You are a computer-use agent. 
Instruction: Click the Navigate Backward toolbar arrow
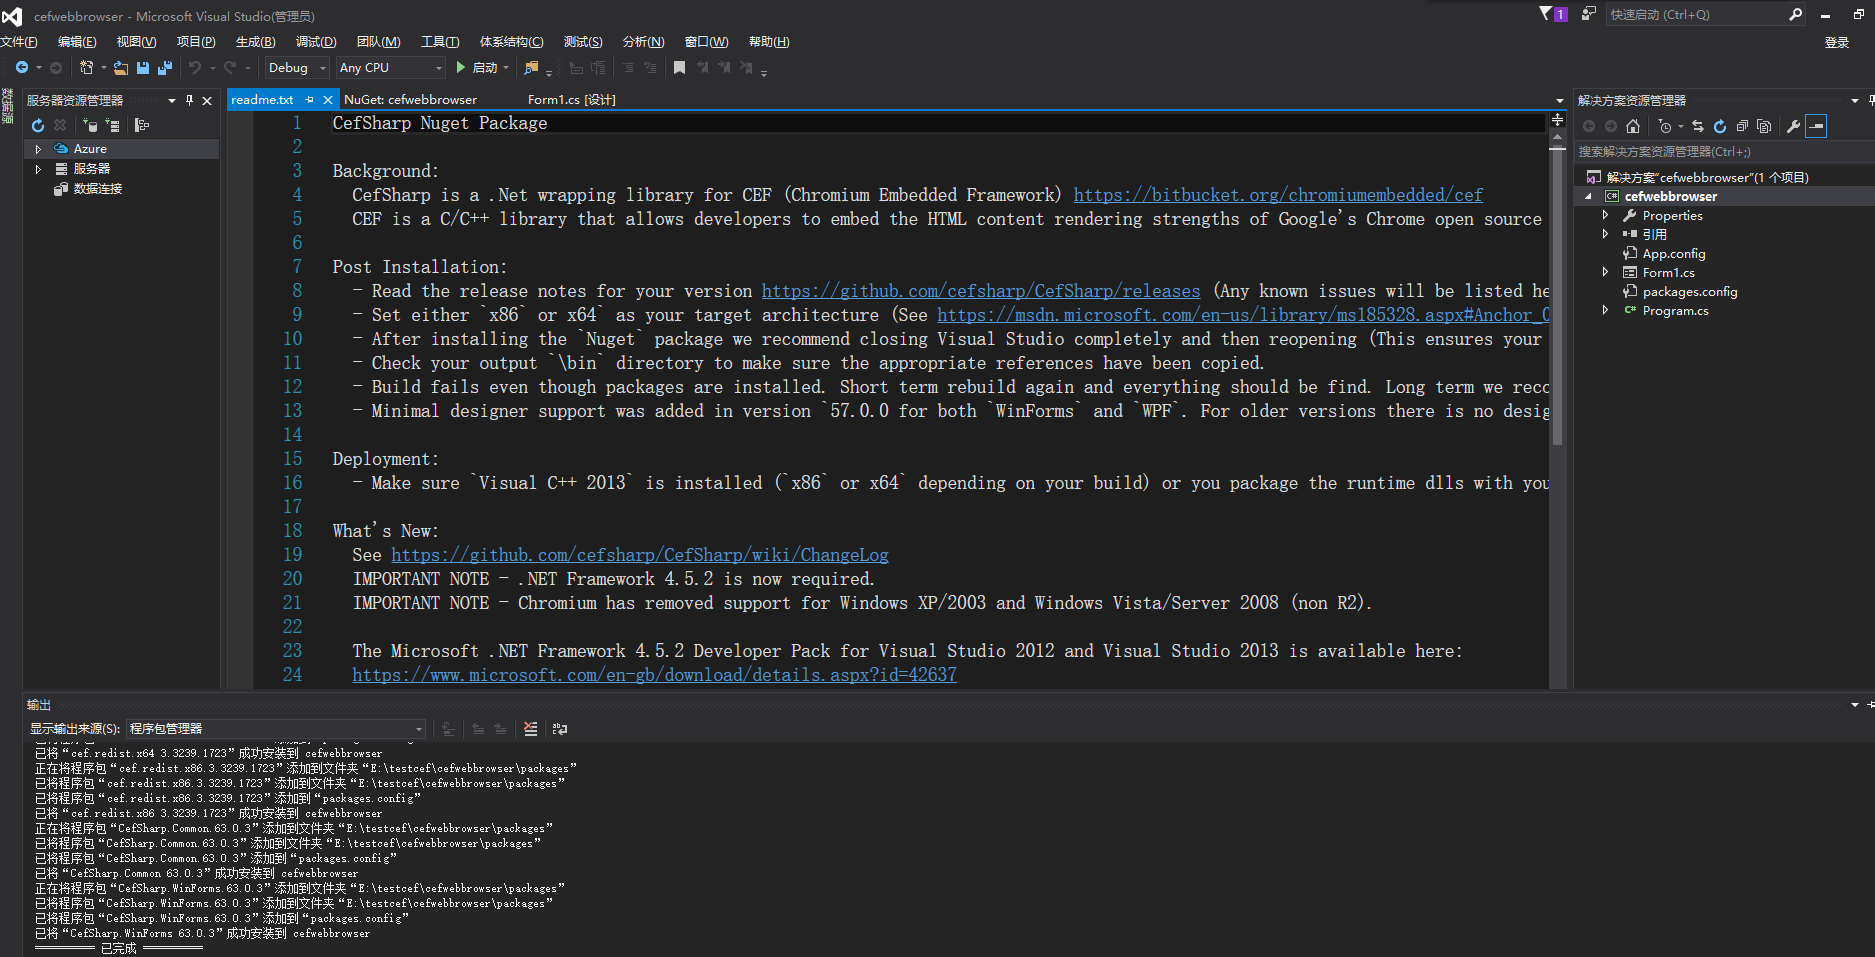tap(21, 68)
